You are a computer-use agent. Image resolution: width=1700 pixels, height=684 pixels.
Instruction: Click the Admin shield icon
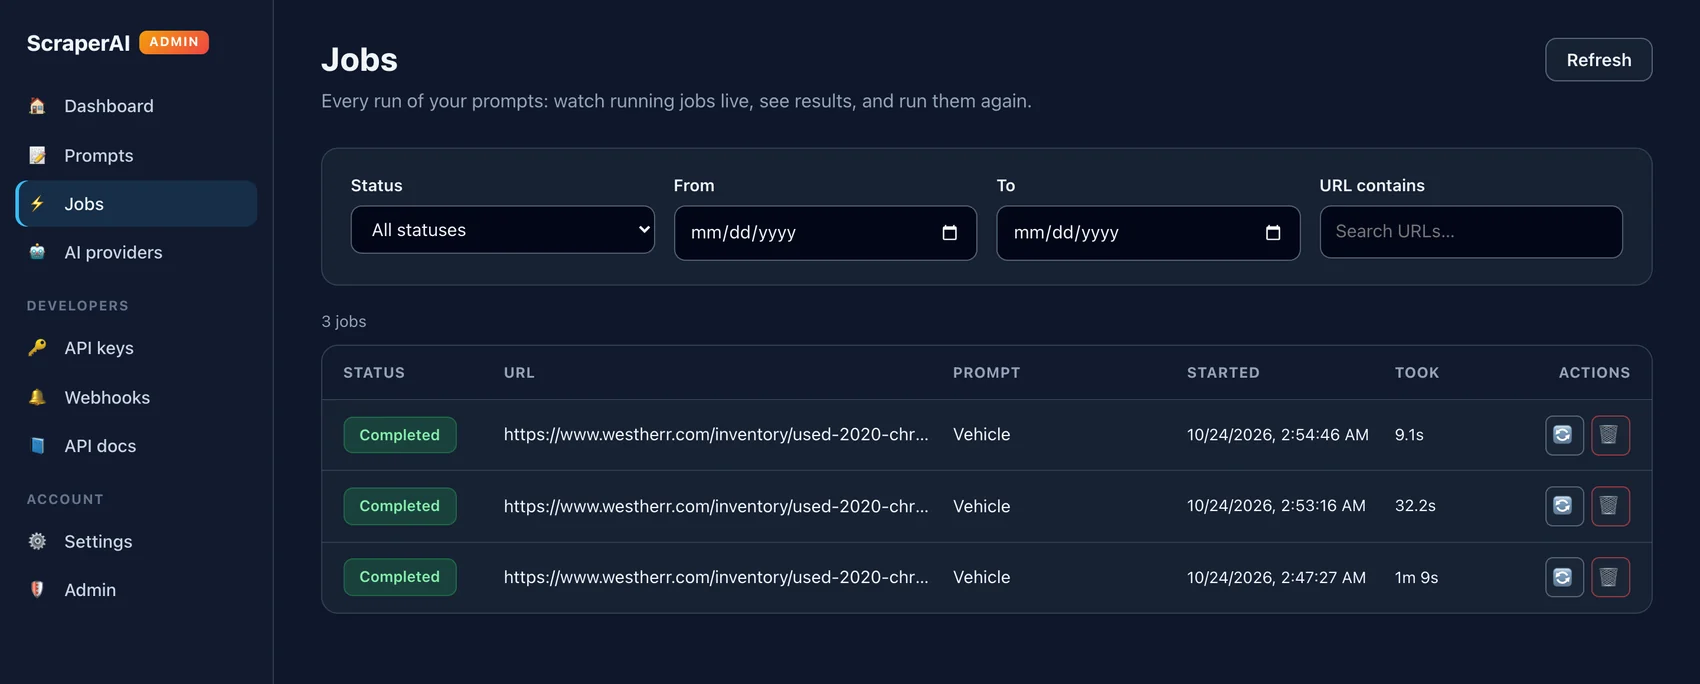click(x=37, y=590)
